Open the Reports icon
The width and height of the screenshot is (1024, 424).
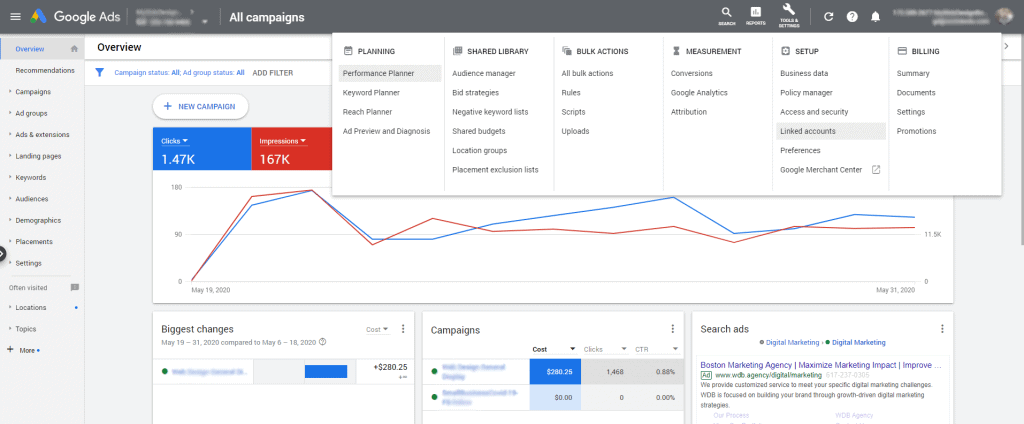(756, 15)
